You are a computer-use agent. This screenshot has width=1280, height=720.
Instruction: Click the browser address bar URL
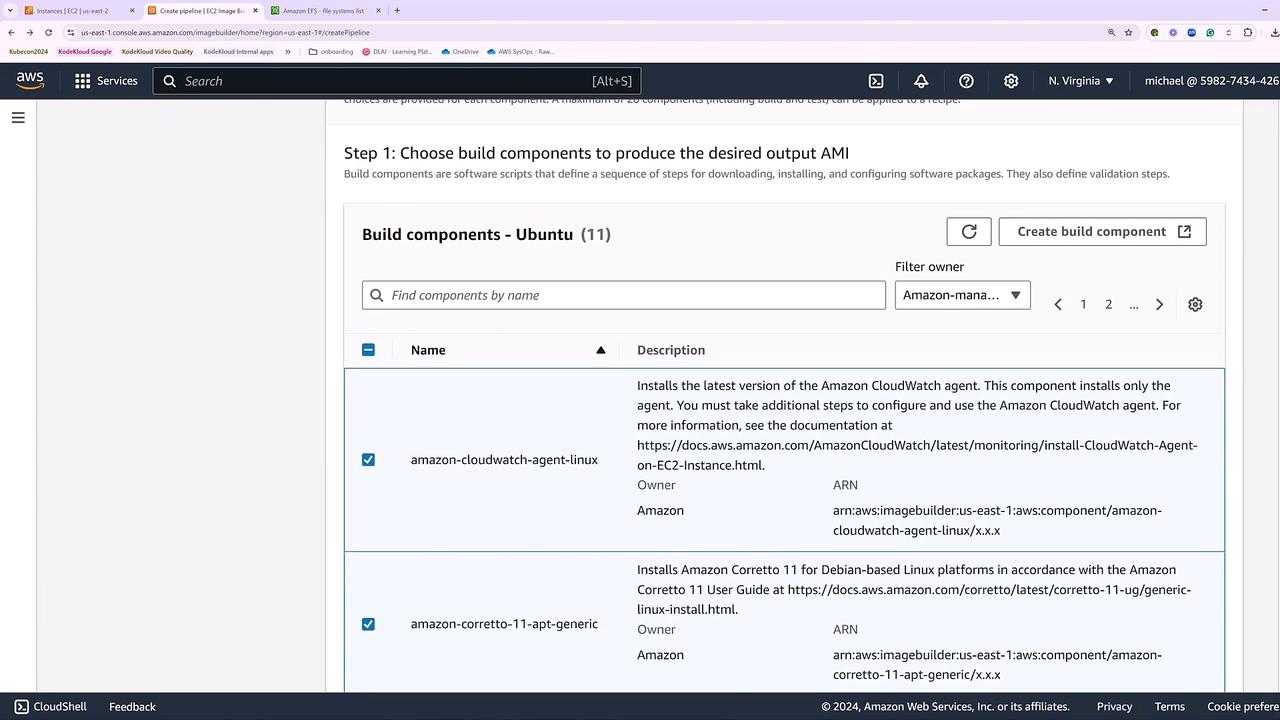(225, 32)
